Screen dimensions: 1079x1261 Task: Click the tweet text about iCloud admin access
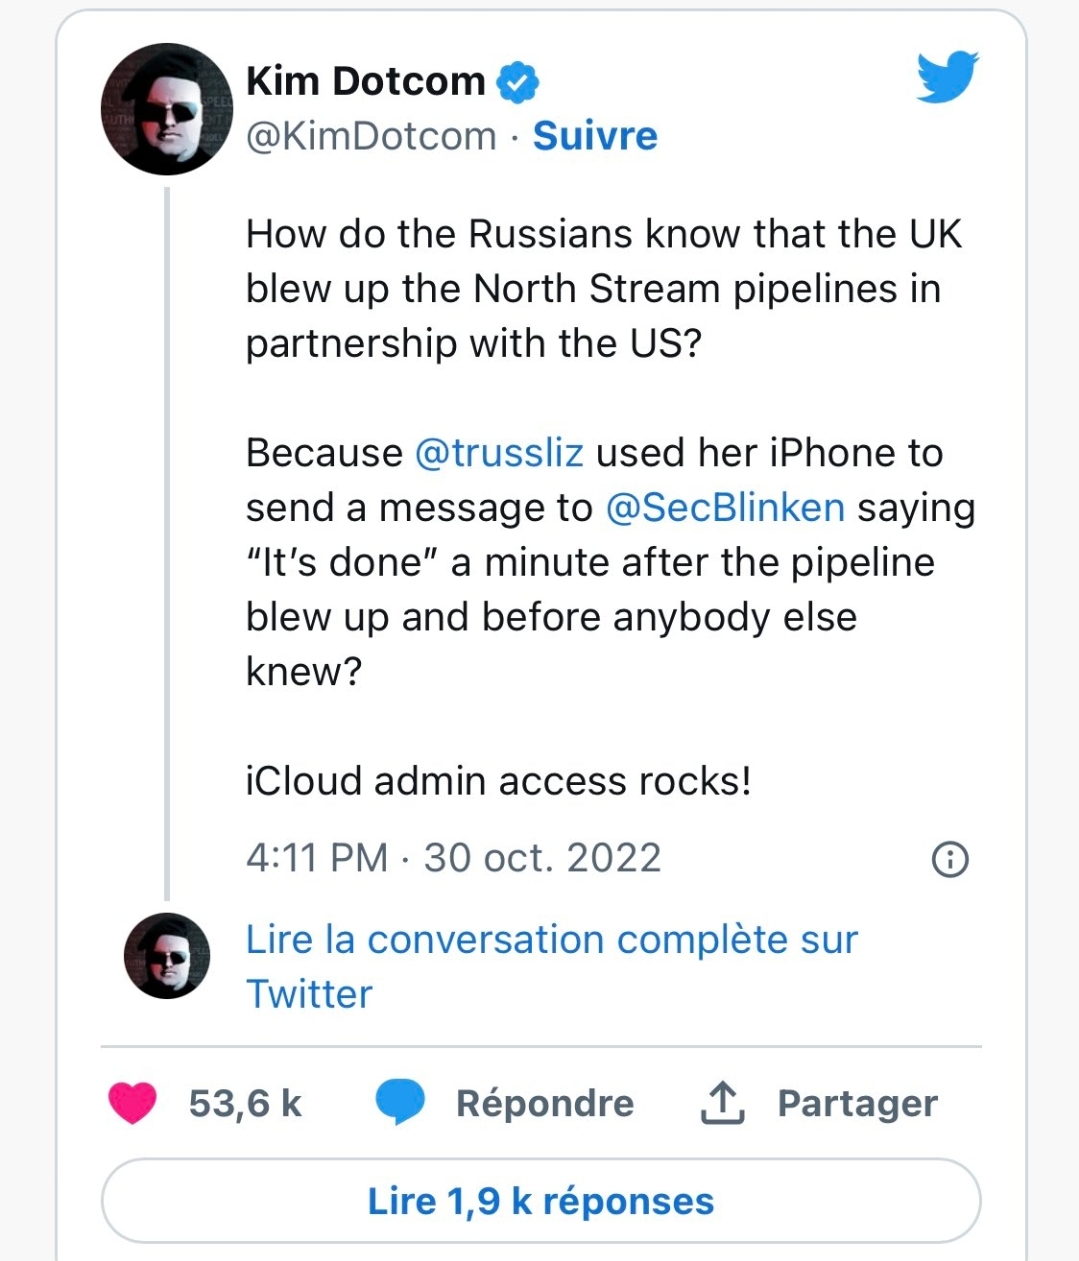click(498, 781)
